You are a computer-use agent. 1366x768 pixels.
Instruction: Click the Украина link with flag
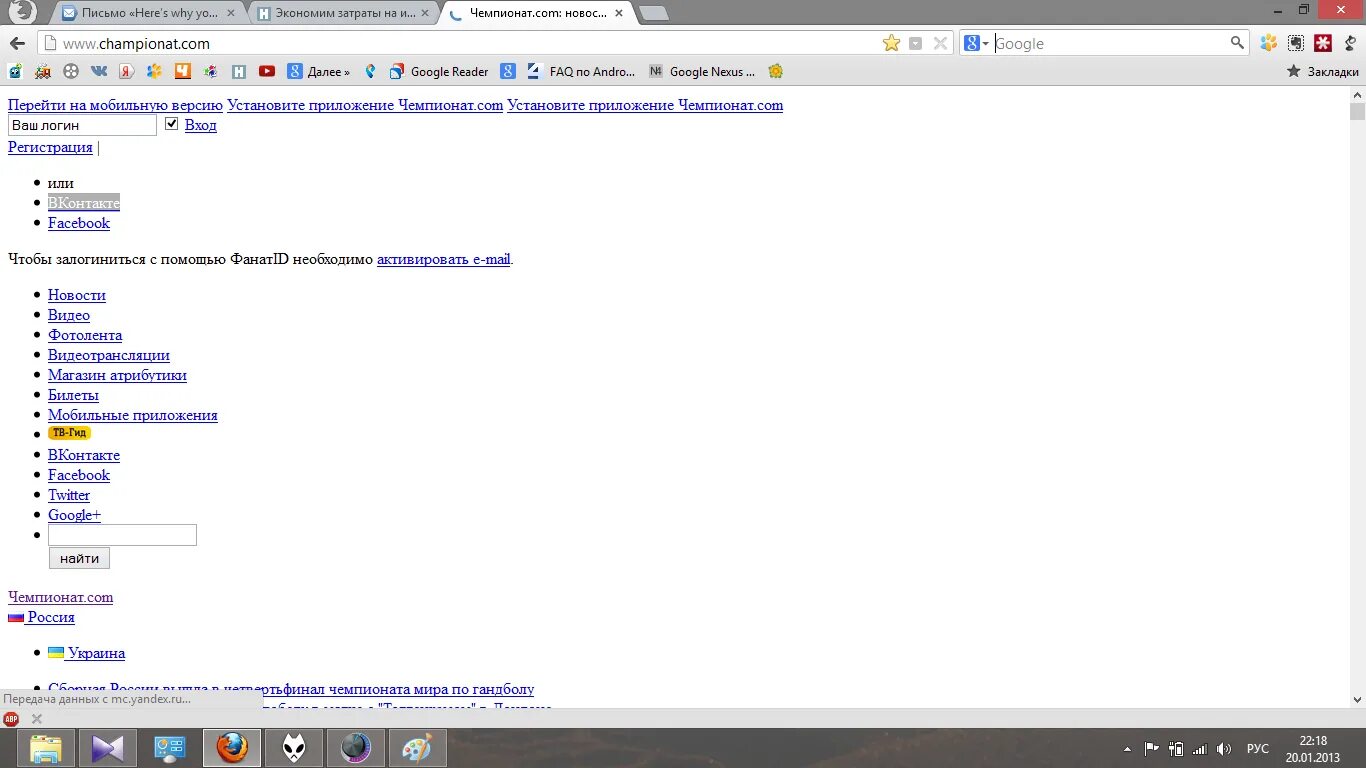click(x=87, y=653)
